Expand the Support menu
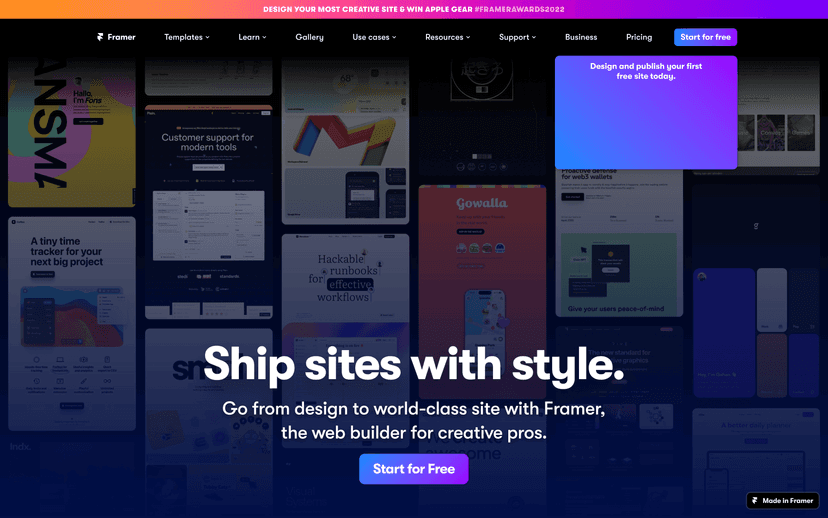This screenshot has height=518, width=828. click(x=517, y=37)
